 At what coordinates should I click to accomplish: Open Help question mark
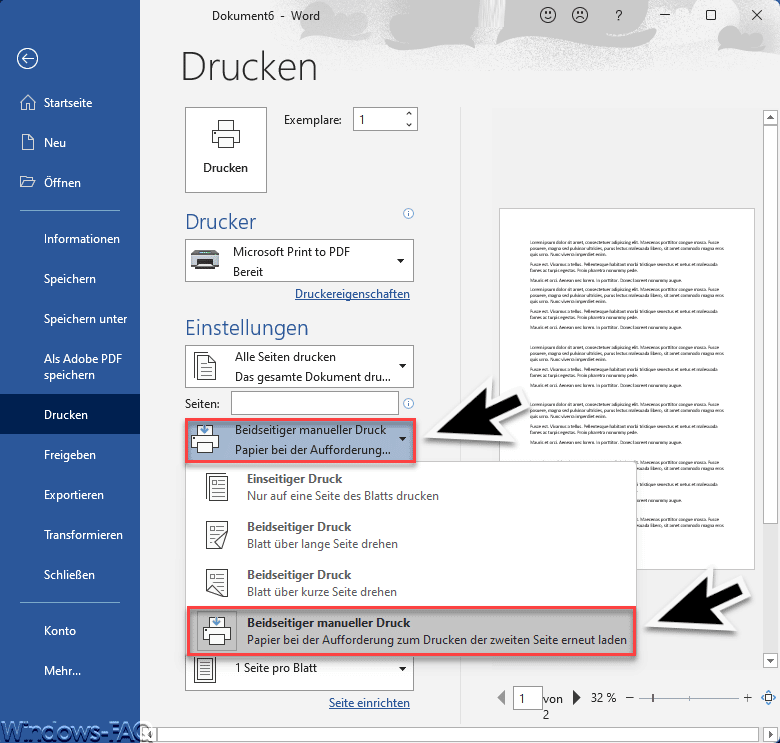click(618, 15)
